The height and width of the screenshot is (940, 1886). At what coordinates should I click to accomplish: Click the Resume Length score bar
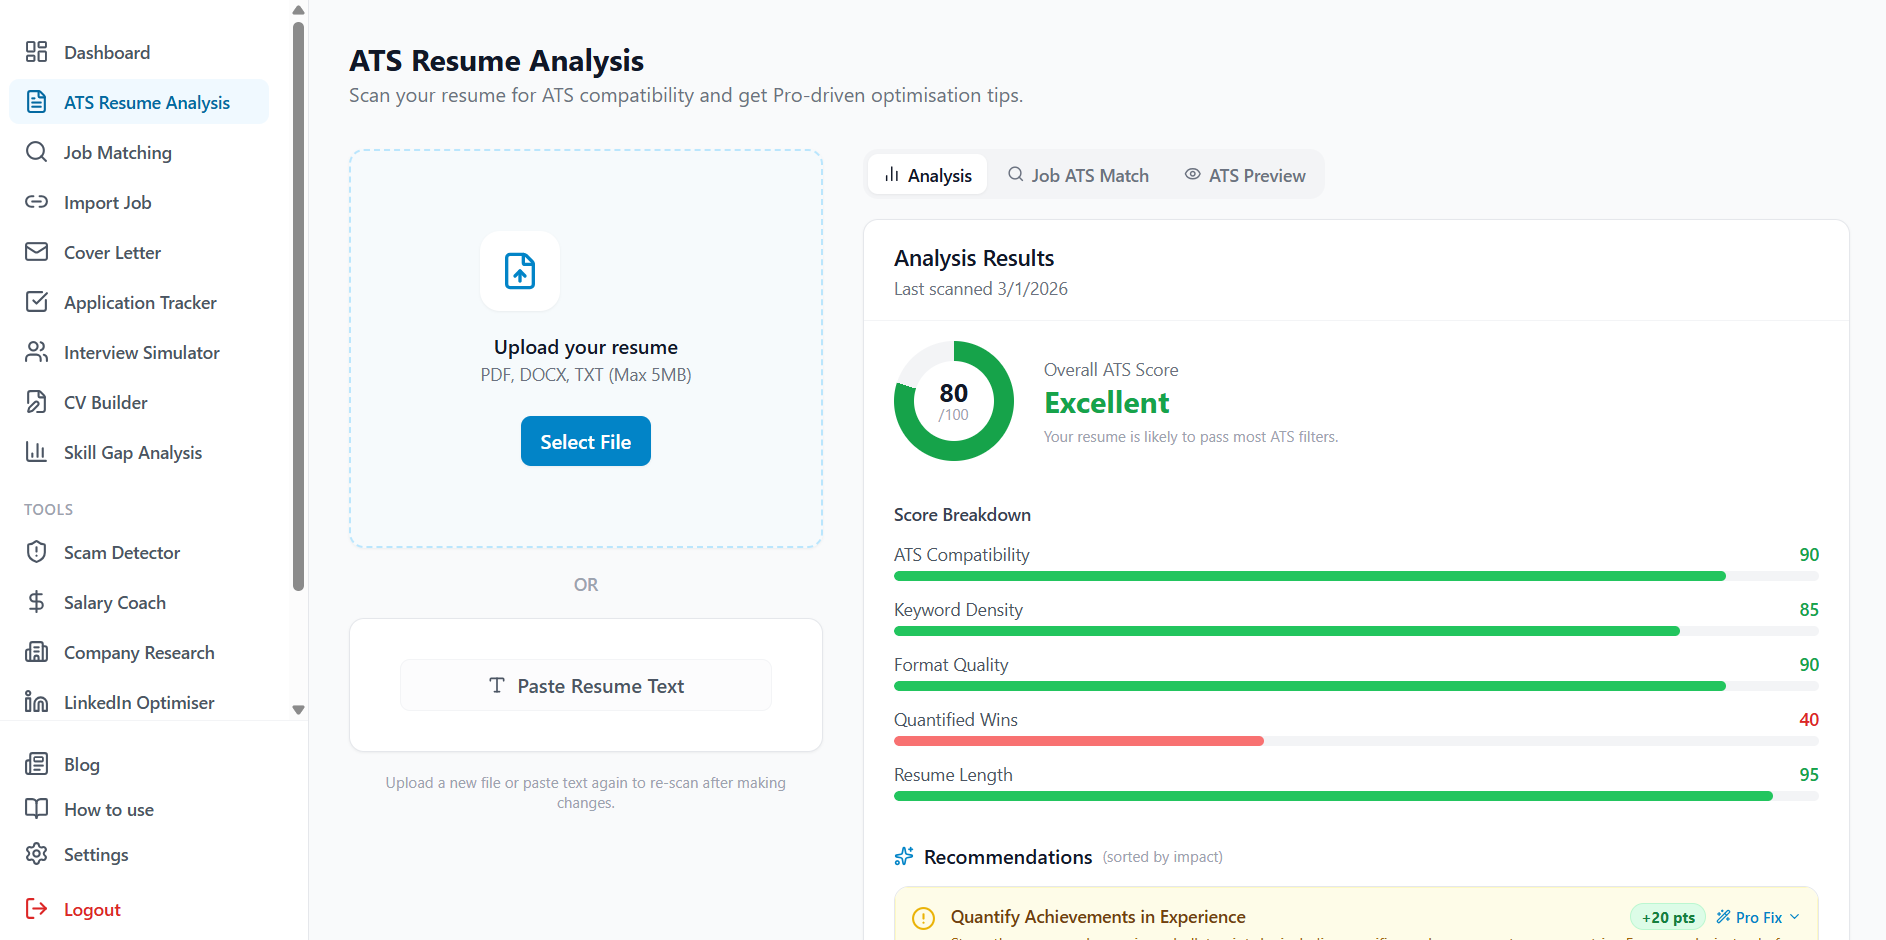point(1356,796)
